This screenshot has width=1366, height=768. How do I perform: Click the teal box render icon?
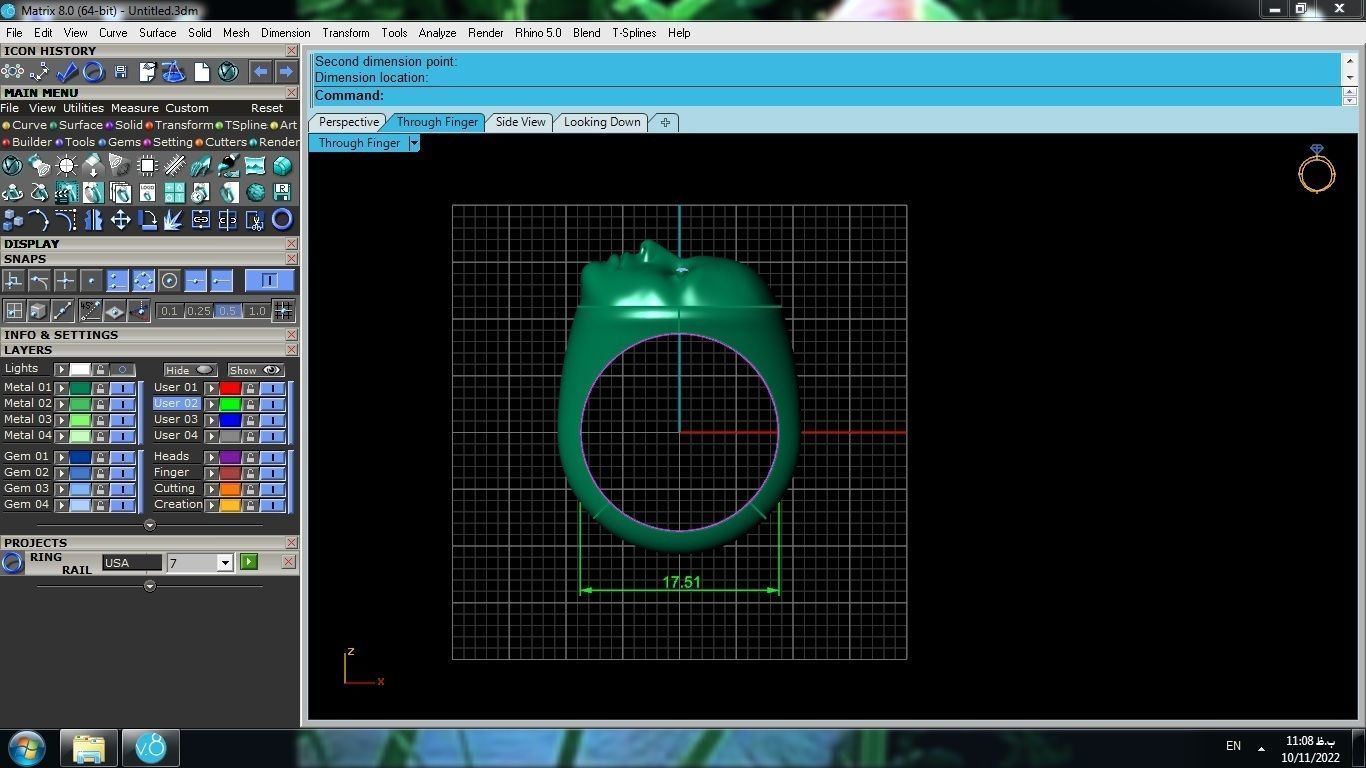[282, 166]
